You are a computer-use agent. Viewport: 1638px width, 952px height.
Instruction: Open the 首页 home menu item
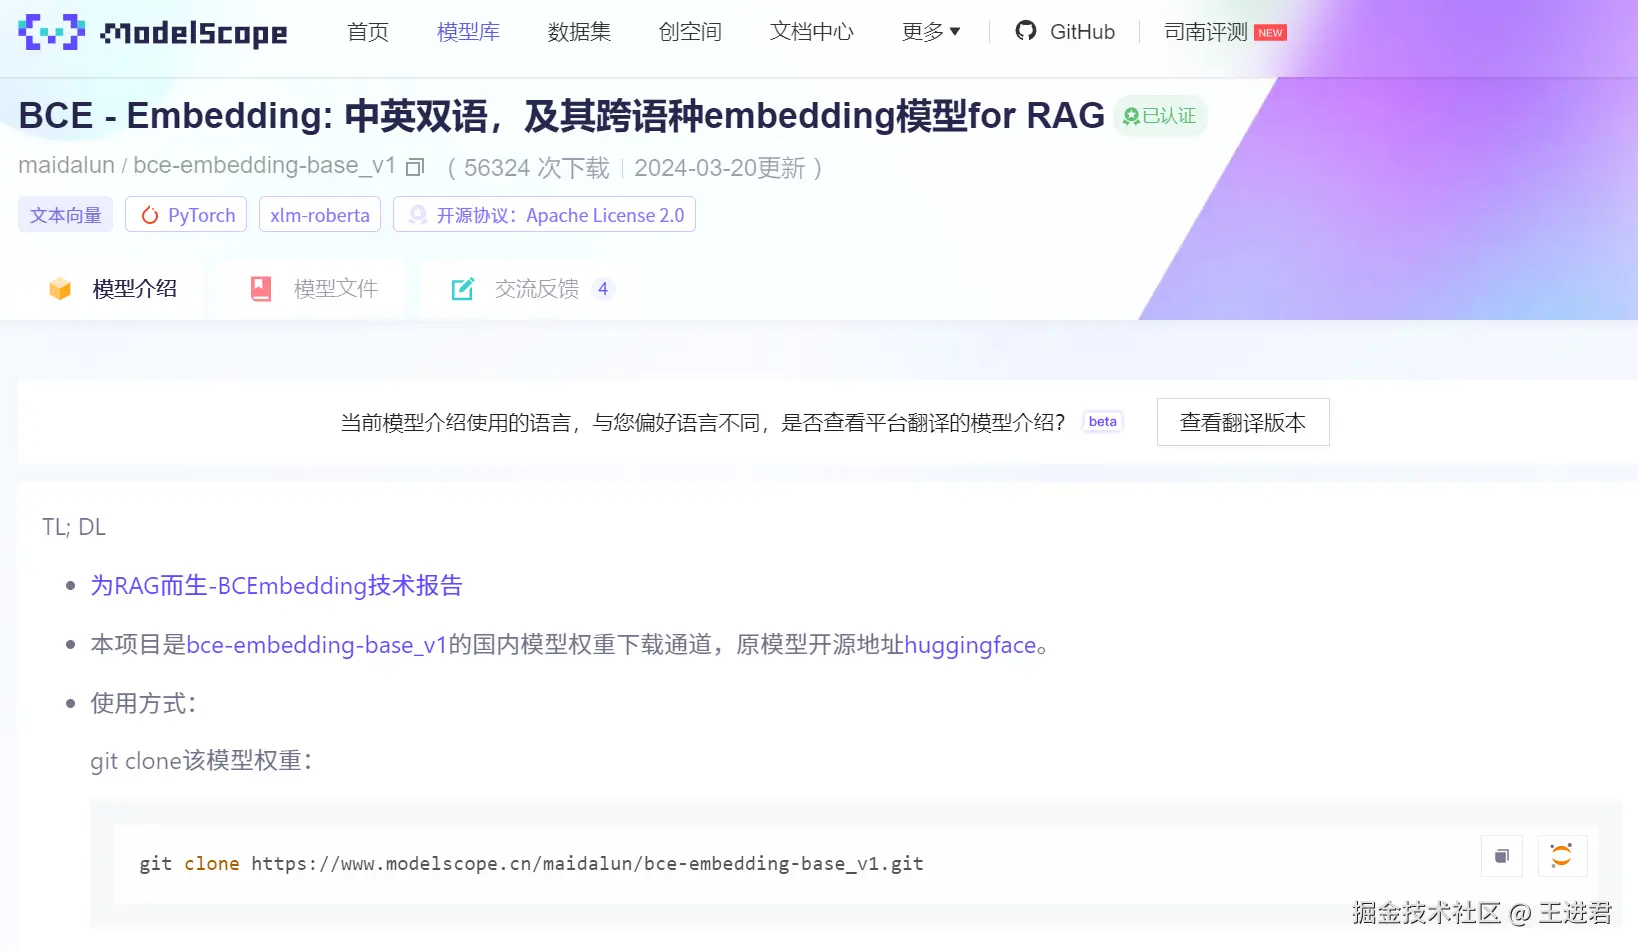click(x=368, y=32)
